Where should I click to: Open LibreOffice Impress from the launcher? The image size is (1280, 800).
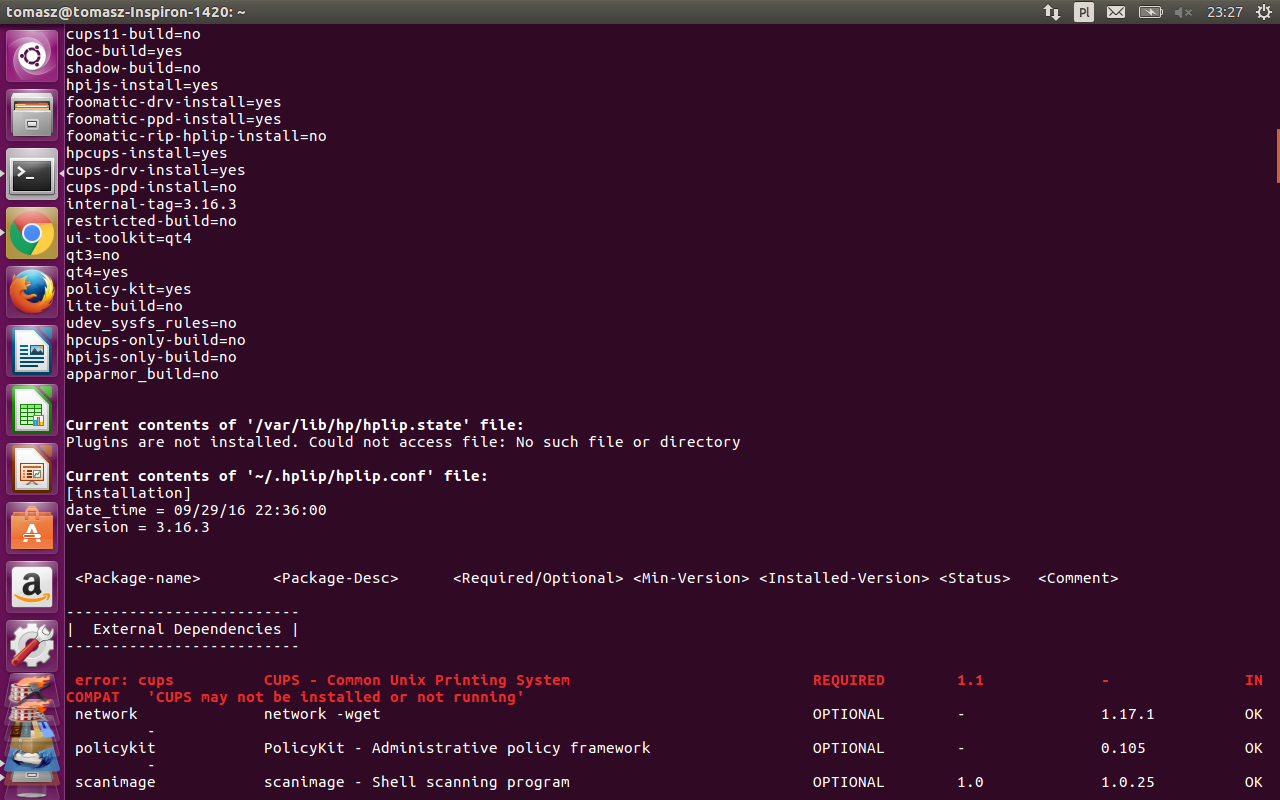[32, 469]
